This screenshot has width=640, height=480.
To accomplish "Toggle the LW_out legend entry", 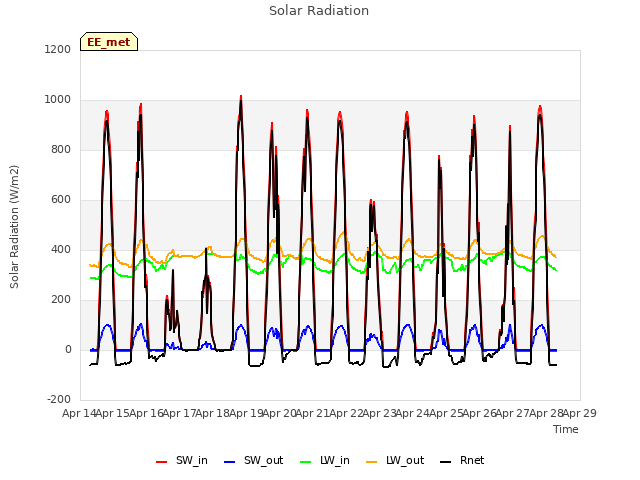I will [395, 461].
